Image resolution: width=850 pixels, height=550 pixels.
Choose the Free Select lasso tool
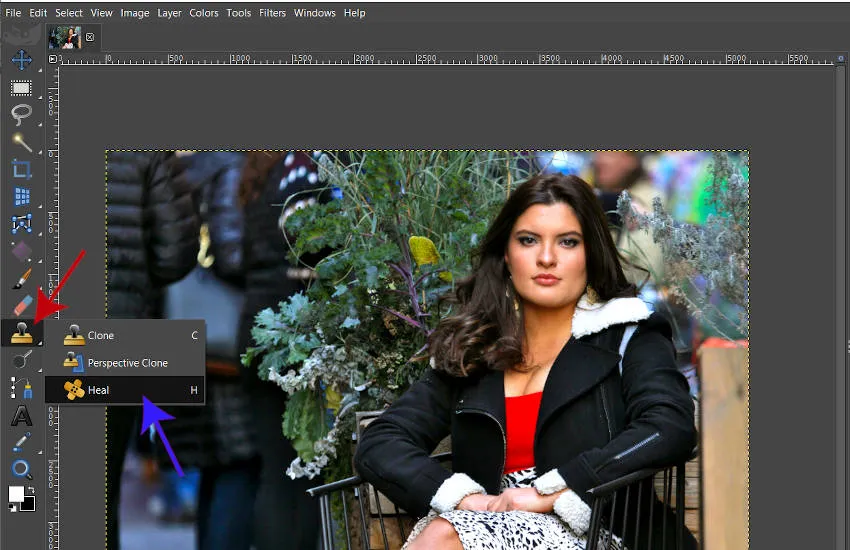click(21, 114)
